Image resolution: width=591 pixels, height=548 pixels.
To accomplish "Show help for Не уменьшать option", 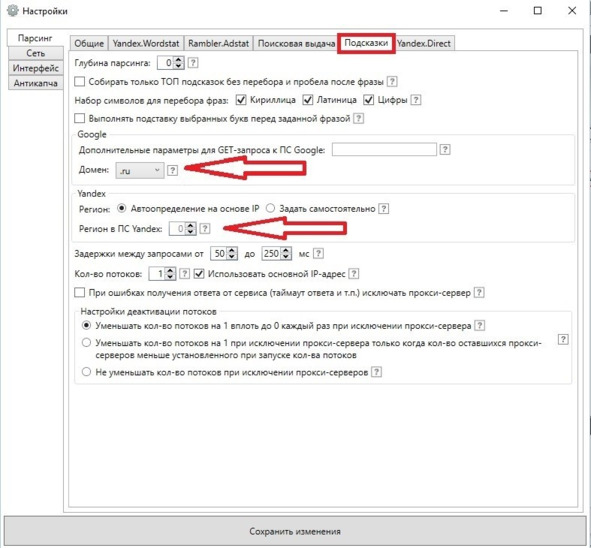I will coord(377,372).
